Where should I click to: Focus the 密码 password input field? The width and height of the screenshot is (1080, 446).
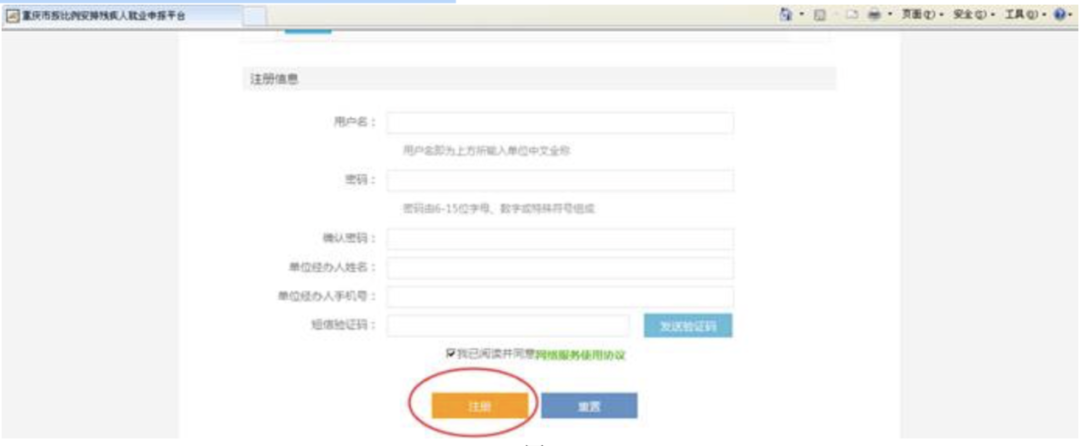coord(560,180)
